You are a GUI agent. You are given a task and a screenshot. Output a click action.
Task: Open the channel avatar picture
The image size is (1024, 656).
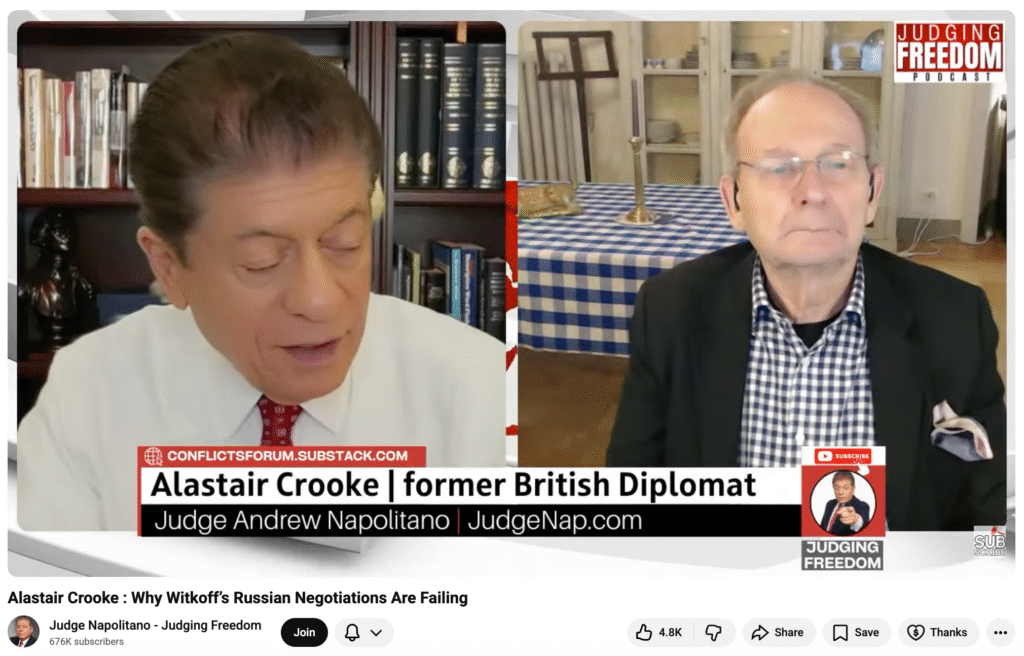click(x=24, y=631)
